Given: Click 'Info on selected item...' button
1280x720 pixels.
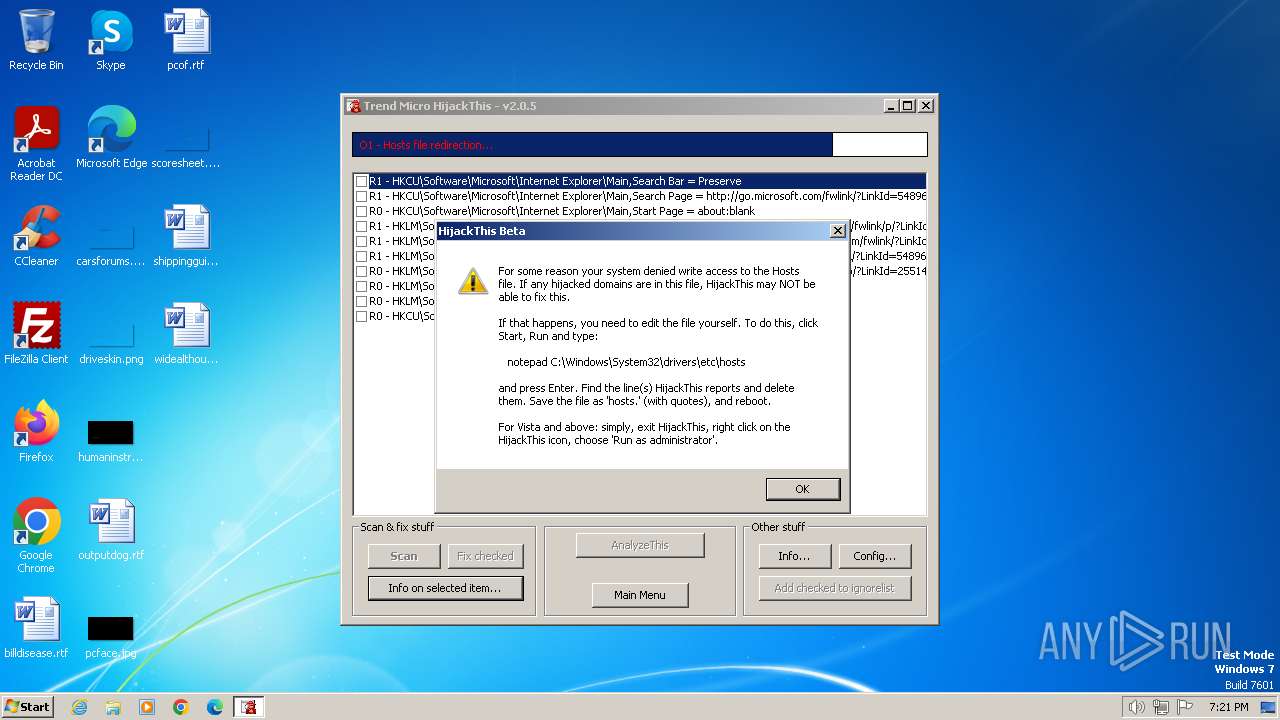Looking at the screenshot, I should [x=445, y=588].
